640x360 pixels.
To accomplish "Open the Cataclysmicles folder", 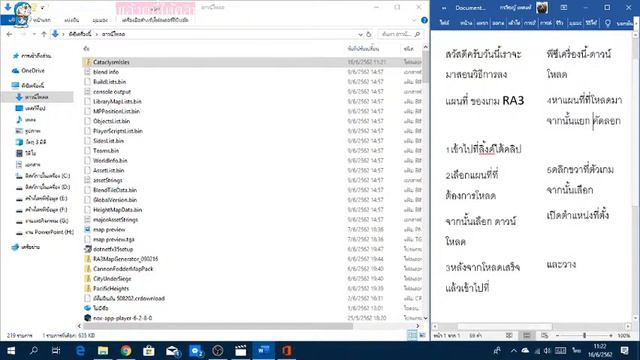I will [111, 62].
